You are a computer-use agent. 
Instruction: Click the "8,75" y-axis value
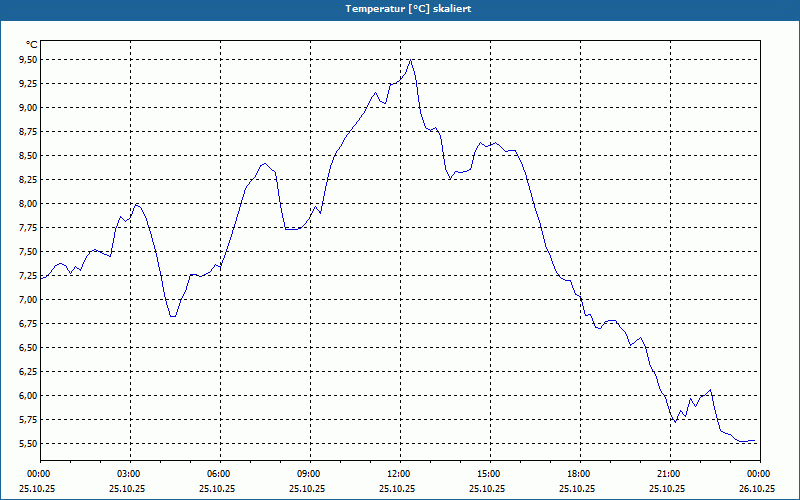coord(28,132)
